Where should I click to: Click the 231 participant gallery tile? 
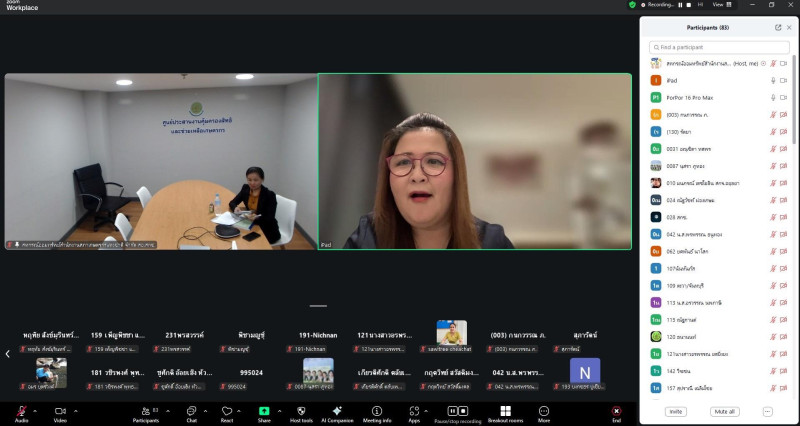184,337
